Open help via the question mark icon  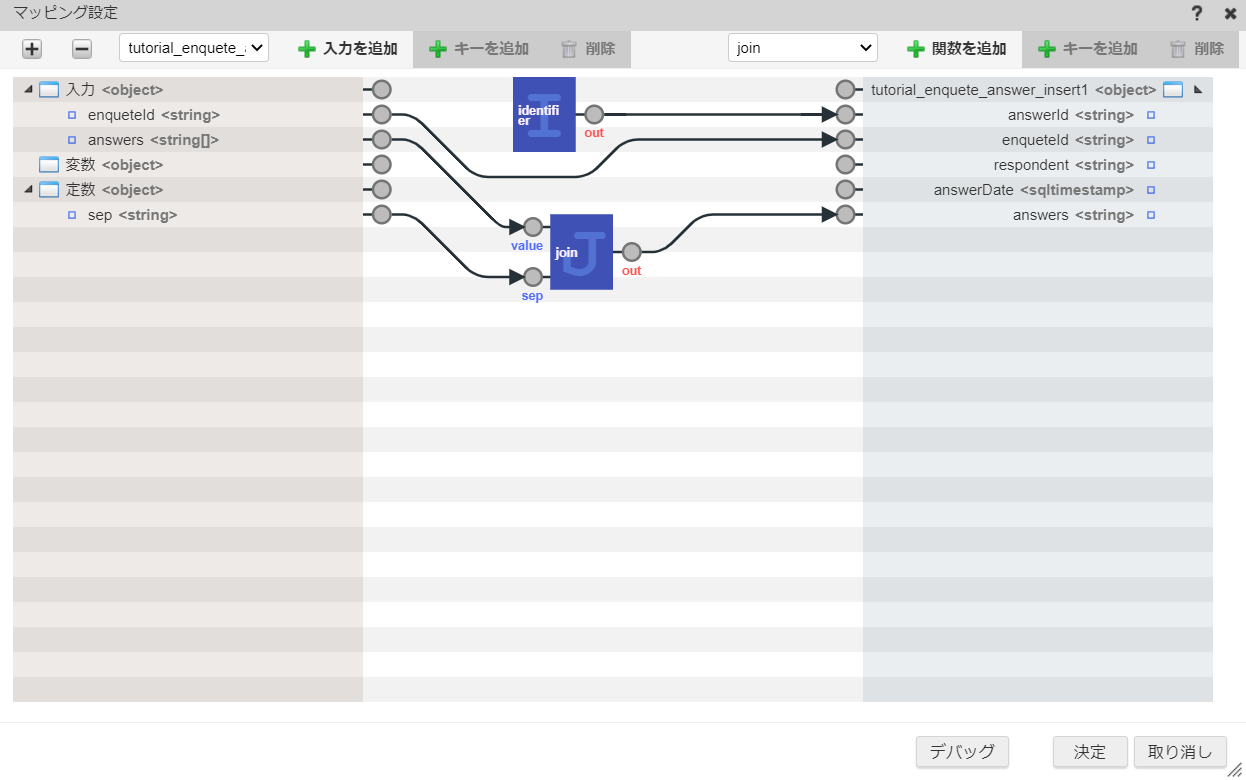pos(1197,13)
